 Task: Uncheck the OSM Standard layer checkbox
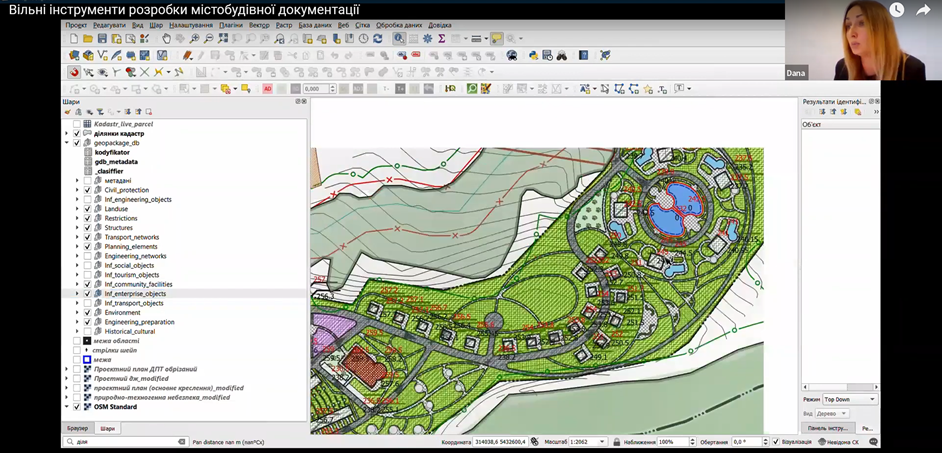click(x=76, y=407)
